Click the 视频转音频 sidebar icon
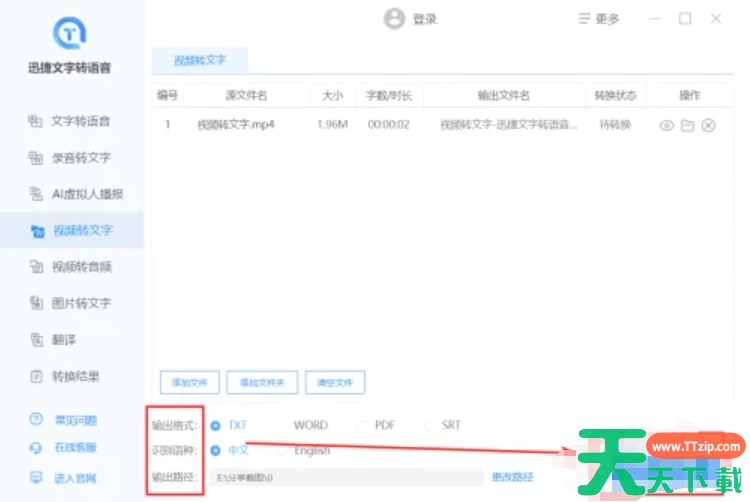 (x=36, y=266)
